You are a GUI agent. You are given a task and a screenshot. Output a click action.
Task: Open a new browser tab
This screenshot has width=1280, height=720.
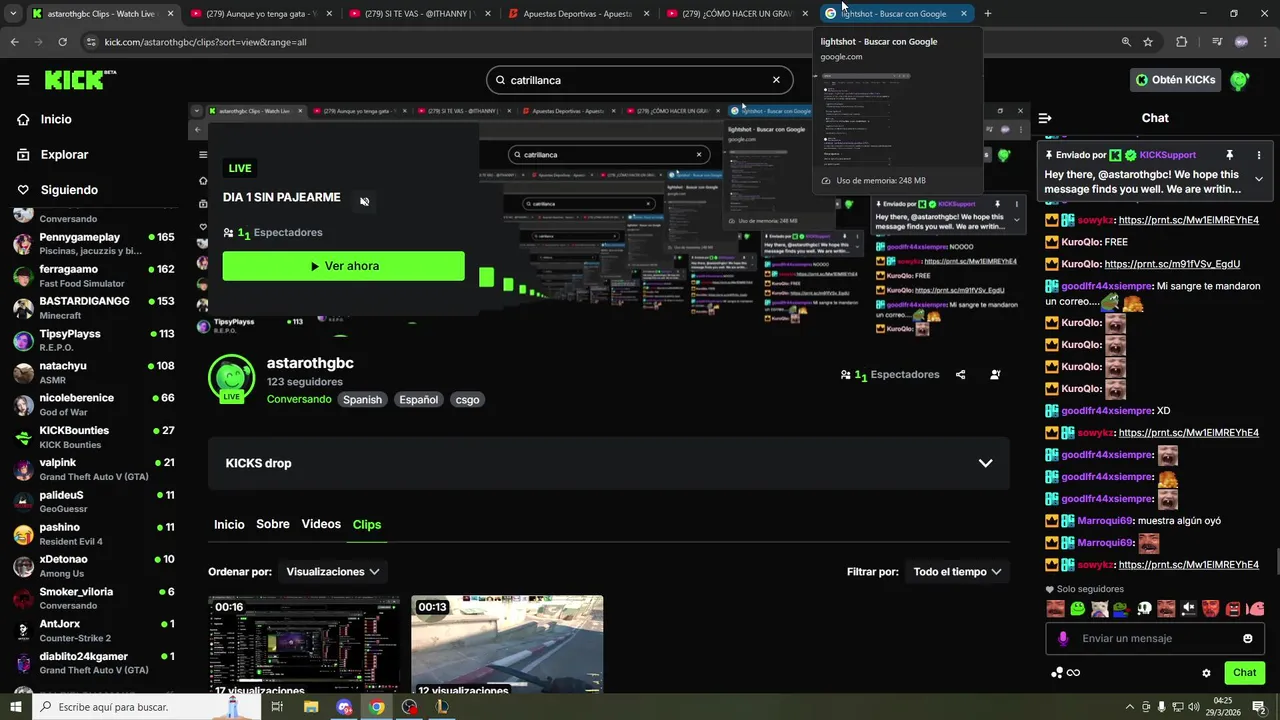coord(988,14)
